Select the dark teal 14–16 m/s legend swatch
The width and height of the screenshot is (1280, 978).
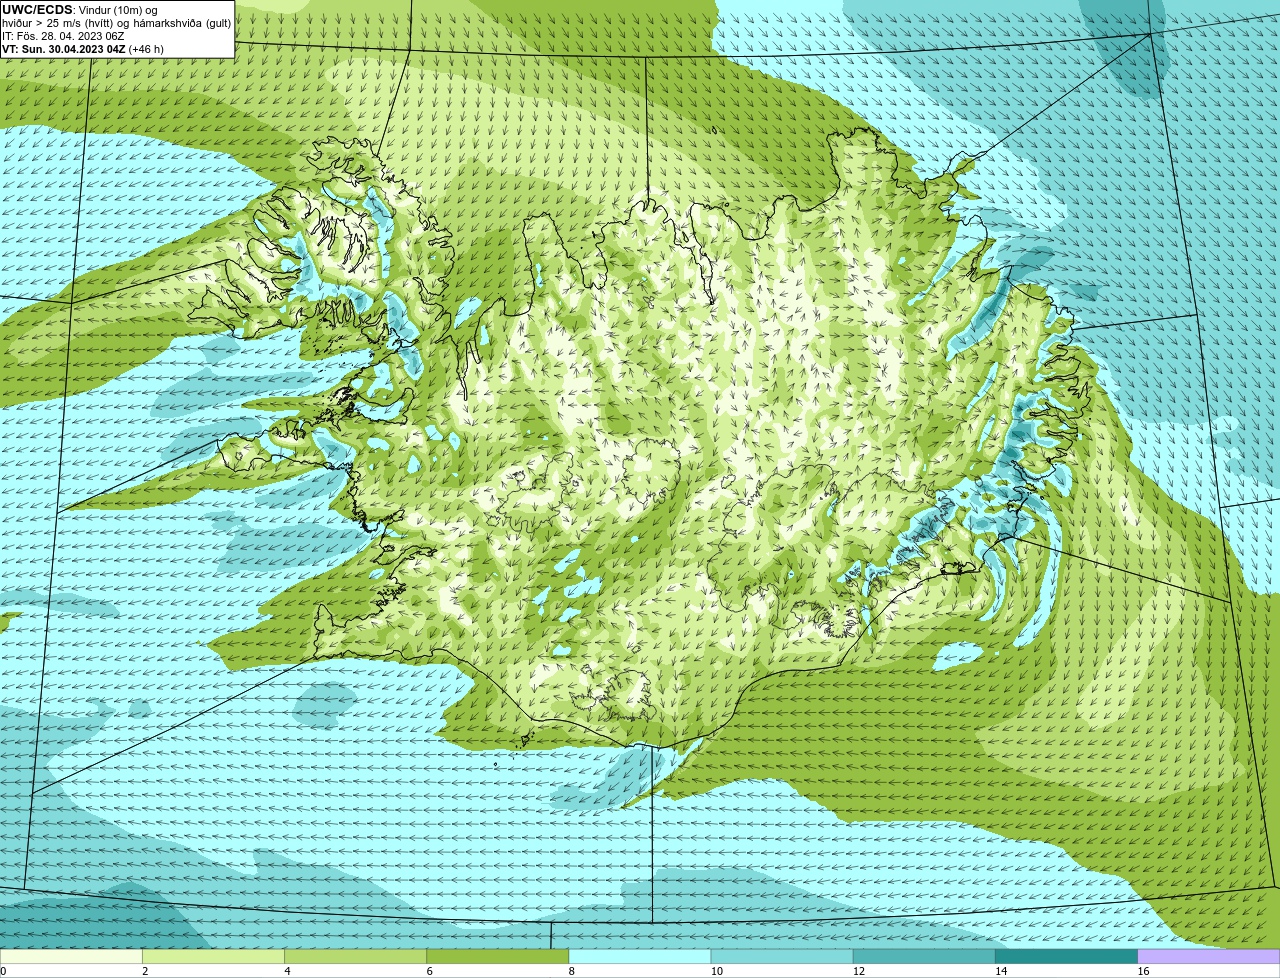pos(1066,956)
